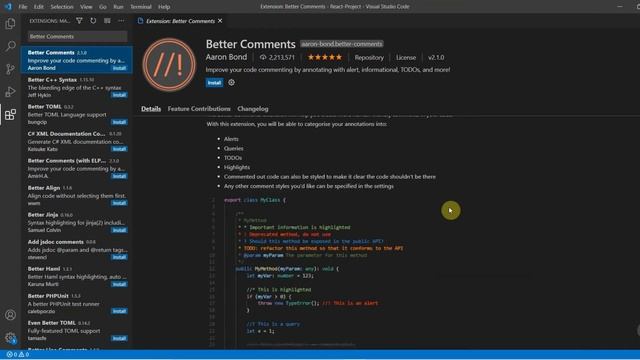The image size is (640, 360).
Task: Open the License link
Action: tap(406, 58)
